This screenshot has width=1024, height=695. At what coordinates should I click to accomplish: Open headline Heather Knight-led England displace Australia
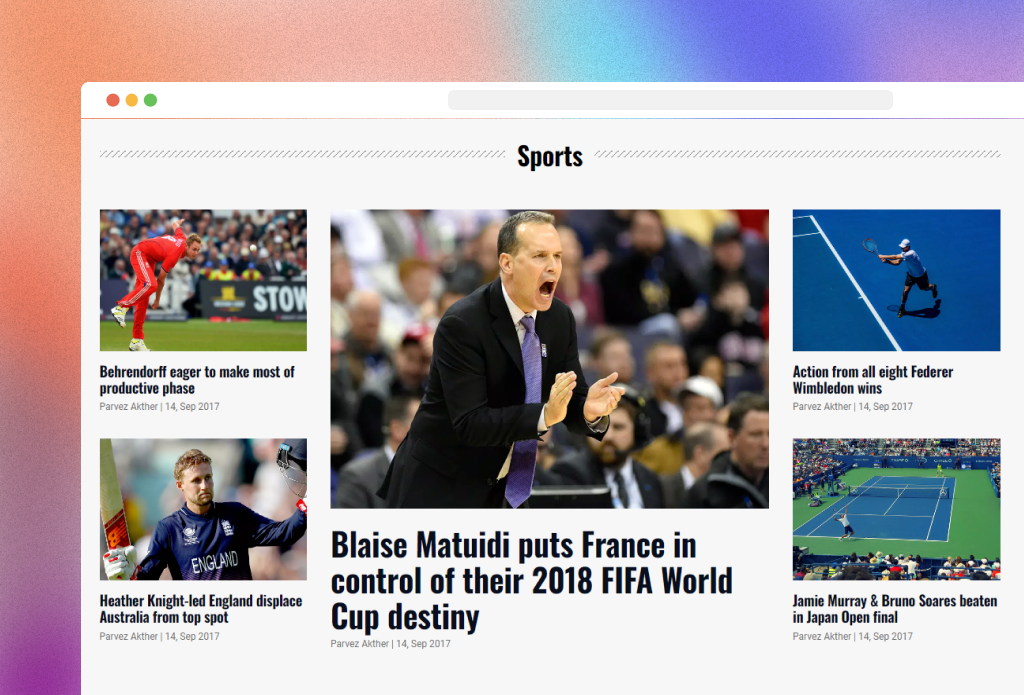pyautogui.click(x=201, y=609)
